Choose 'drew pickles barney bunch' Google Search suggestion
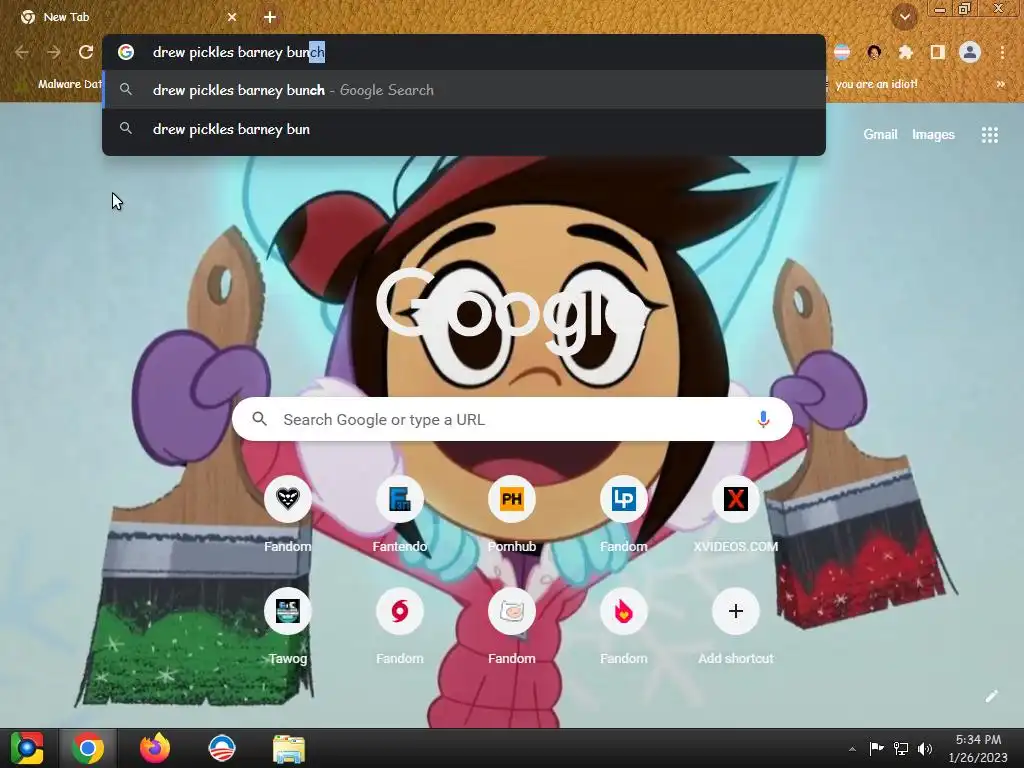The image size is (1024, 768). point(464,90)
